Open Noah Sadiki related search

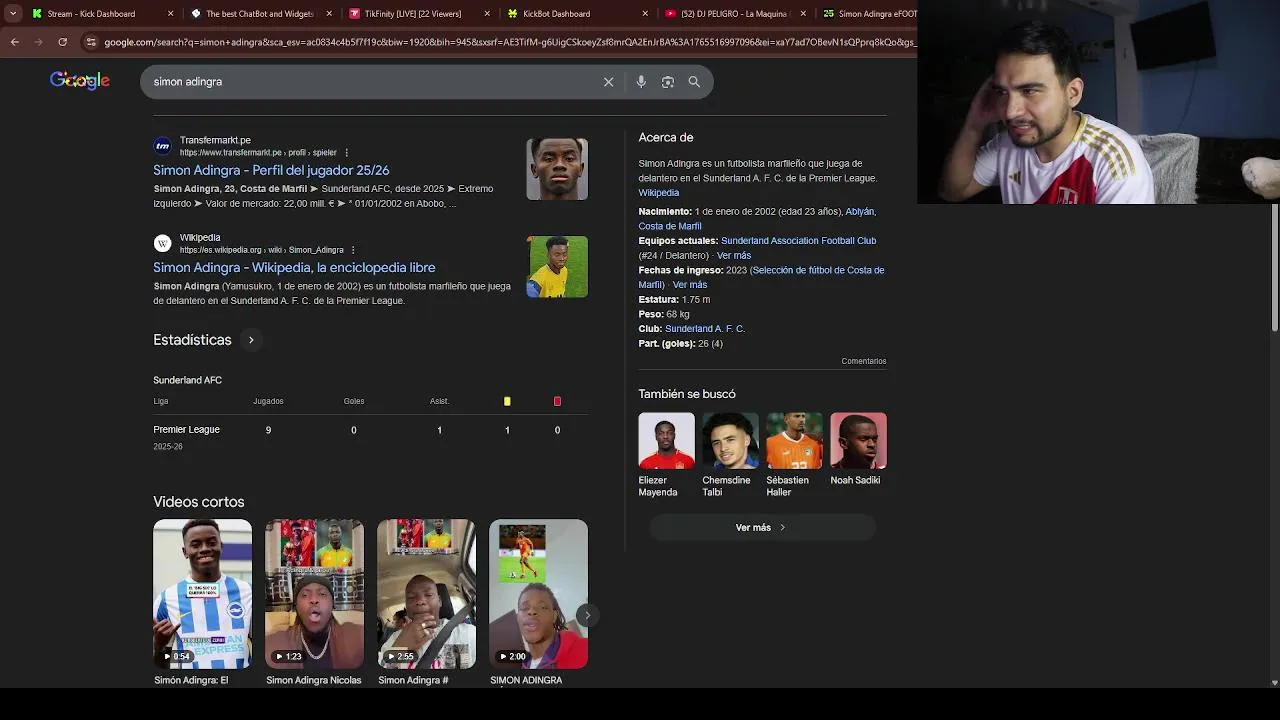pyautogui.click(x=858, y=449)
